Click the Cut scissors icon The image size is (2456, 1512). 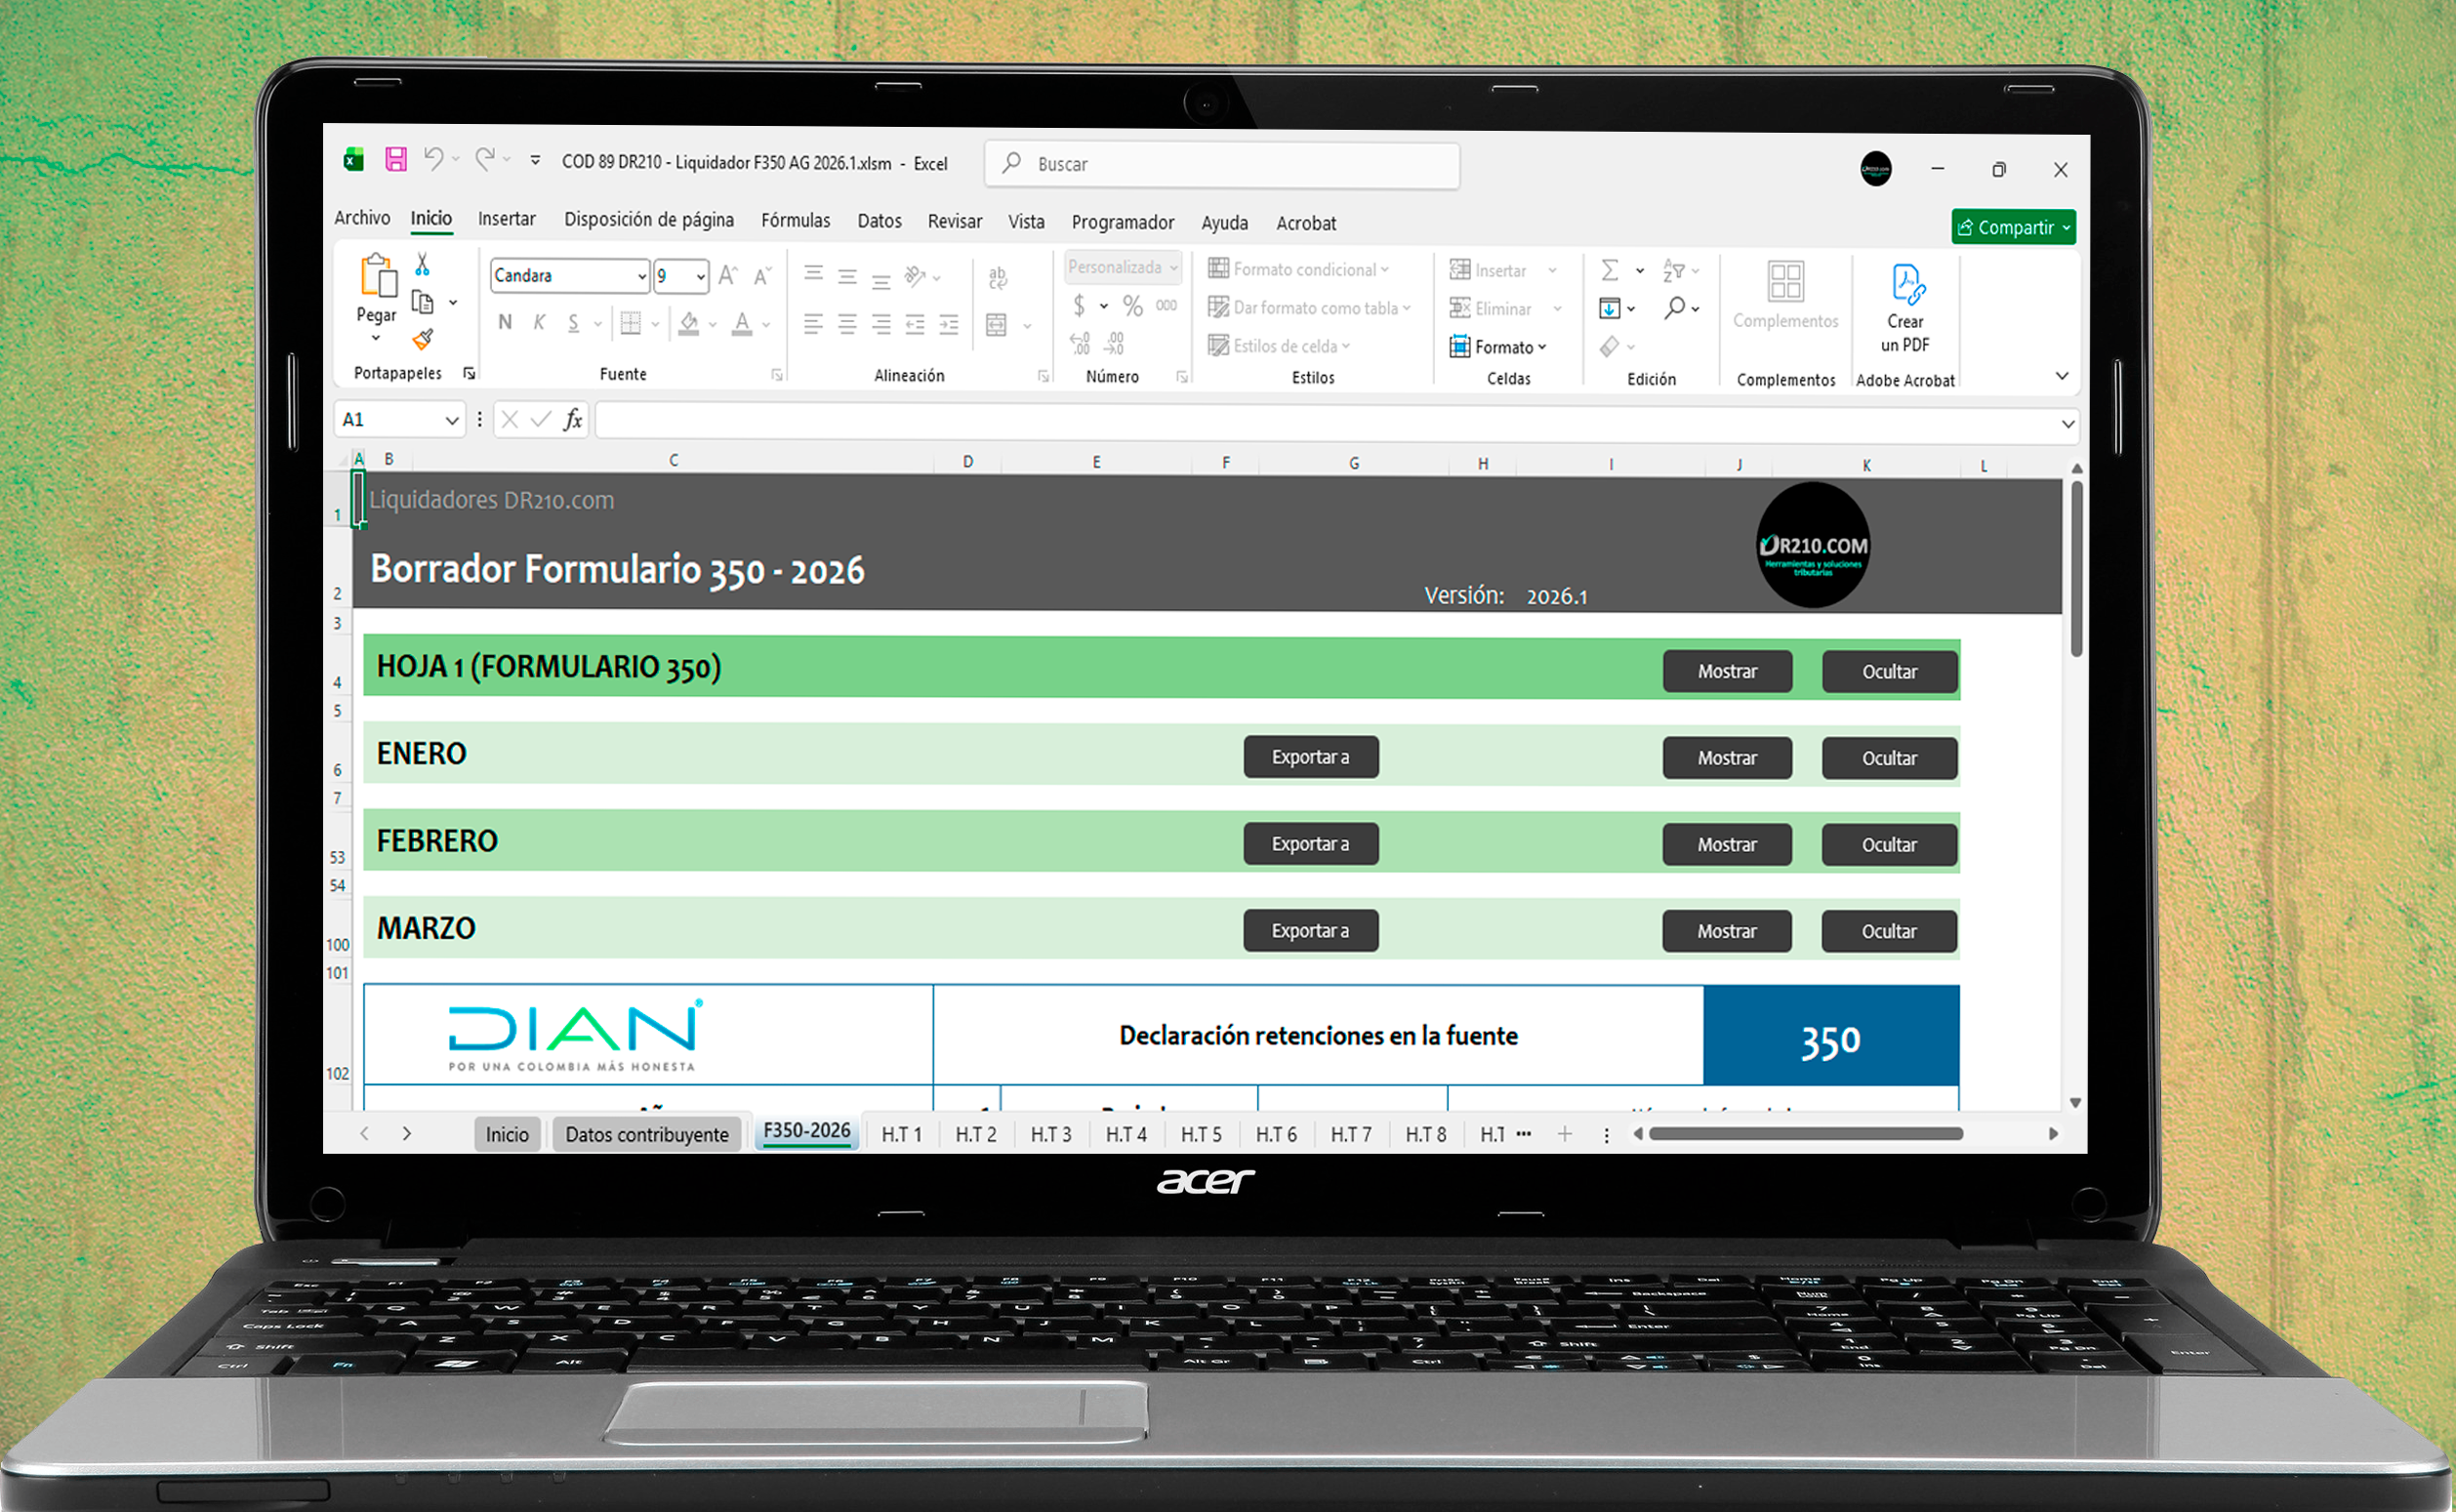click(422, 264)
